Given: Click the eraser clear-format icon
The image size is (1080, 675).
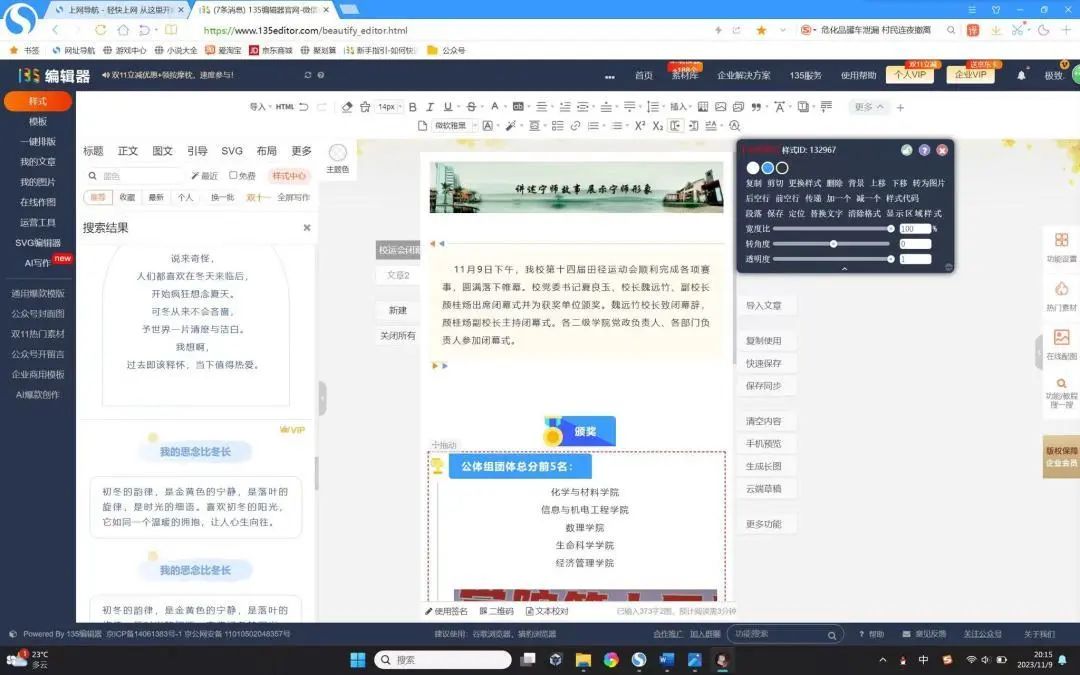Looking at the screenshot, I should pos(347,107).
